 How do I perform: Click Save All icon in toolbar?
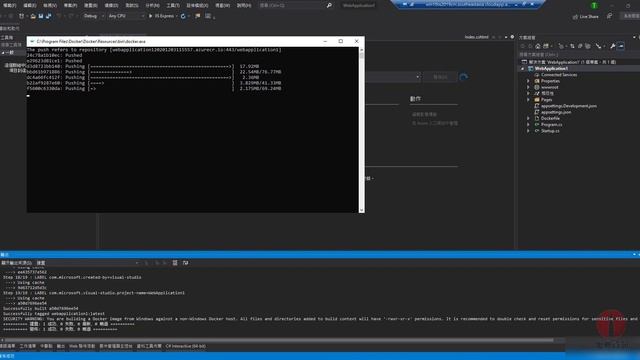coord(48,16)
